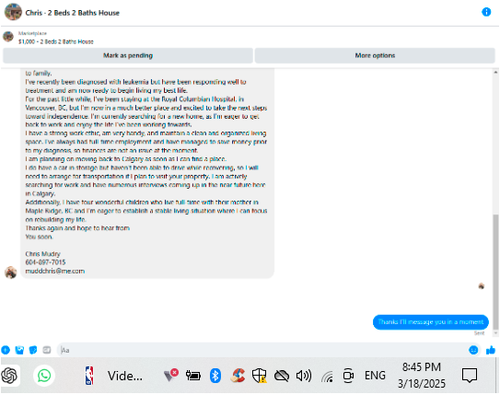
Task: Open ChatGPT from the taskbar
Action: click(x=9, y=376)
